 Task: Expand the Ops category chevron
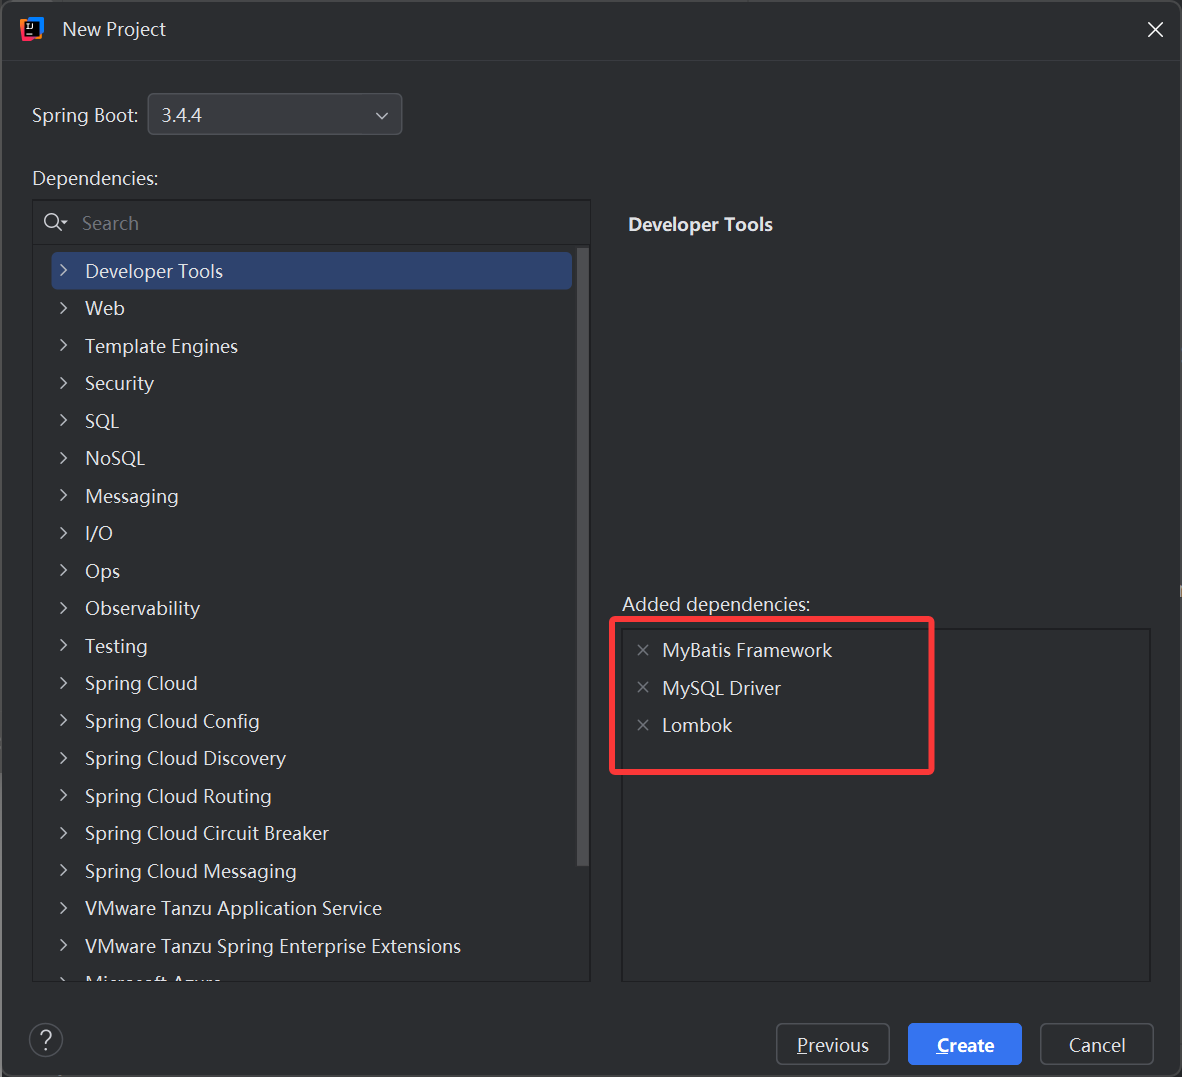coord(64,571)
